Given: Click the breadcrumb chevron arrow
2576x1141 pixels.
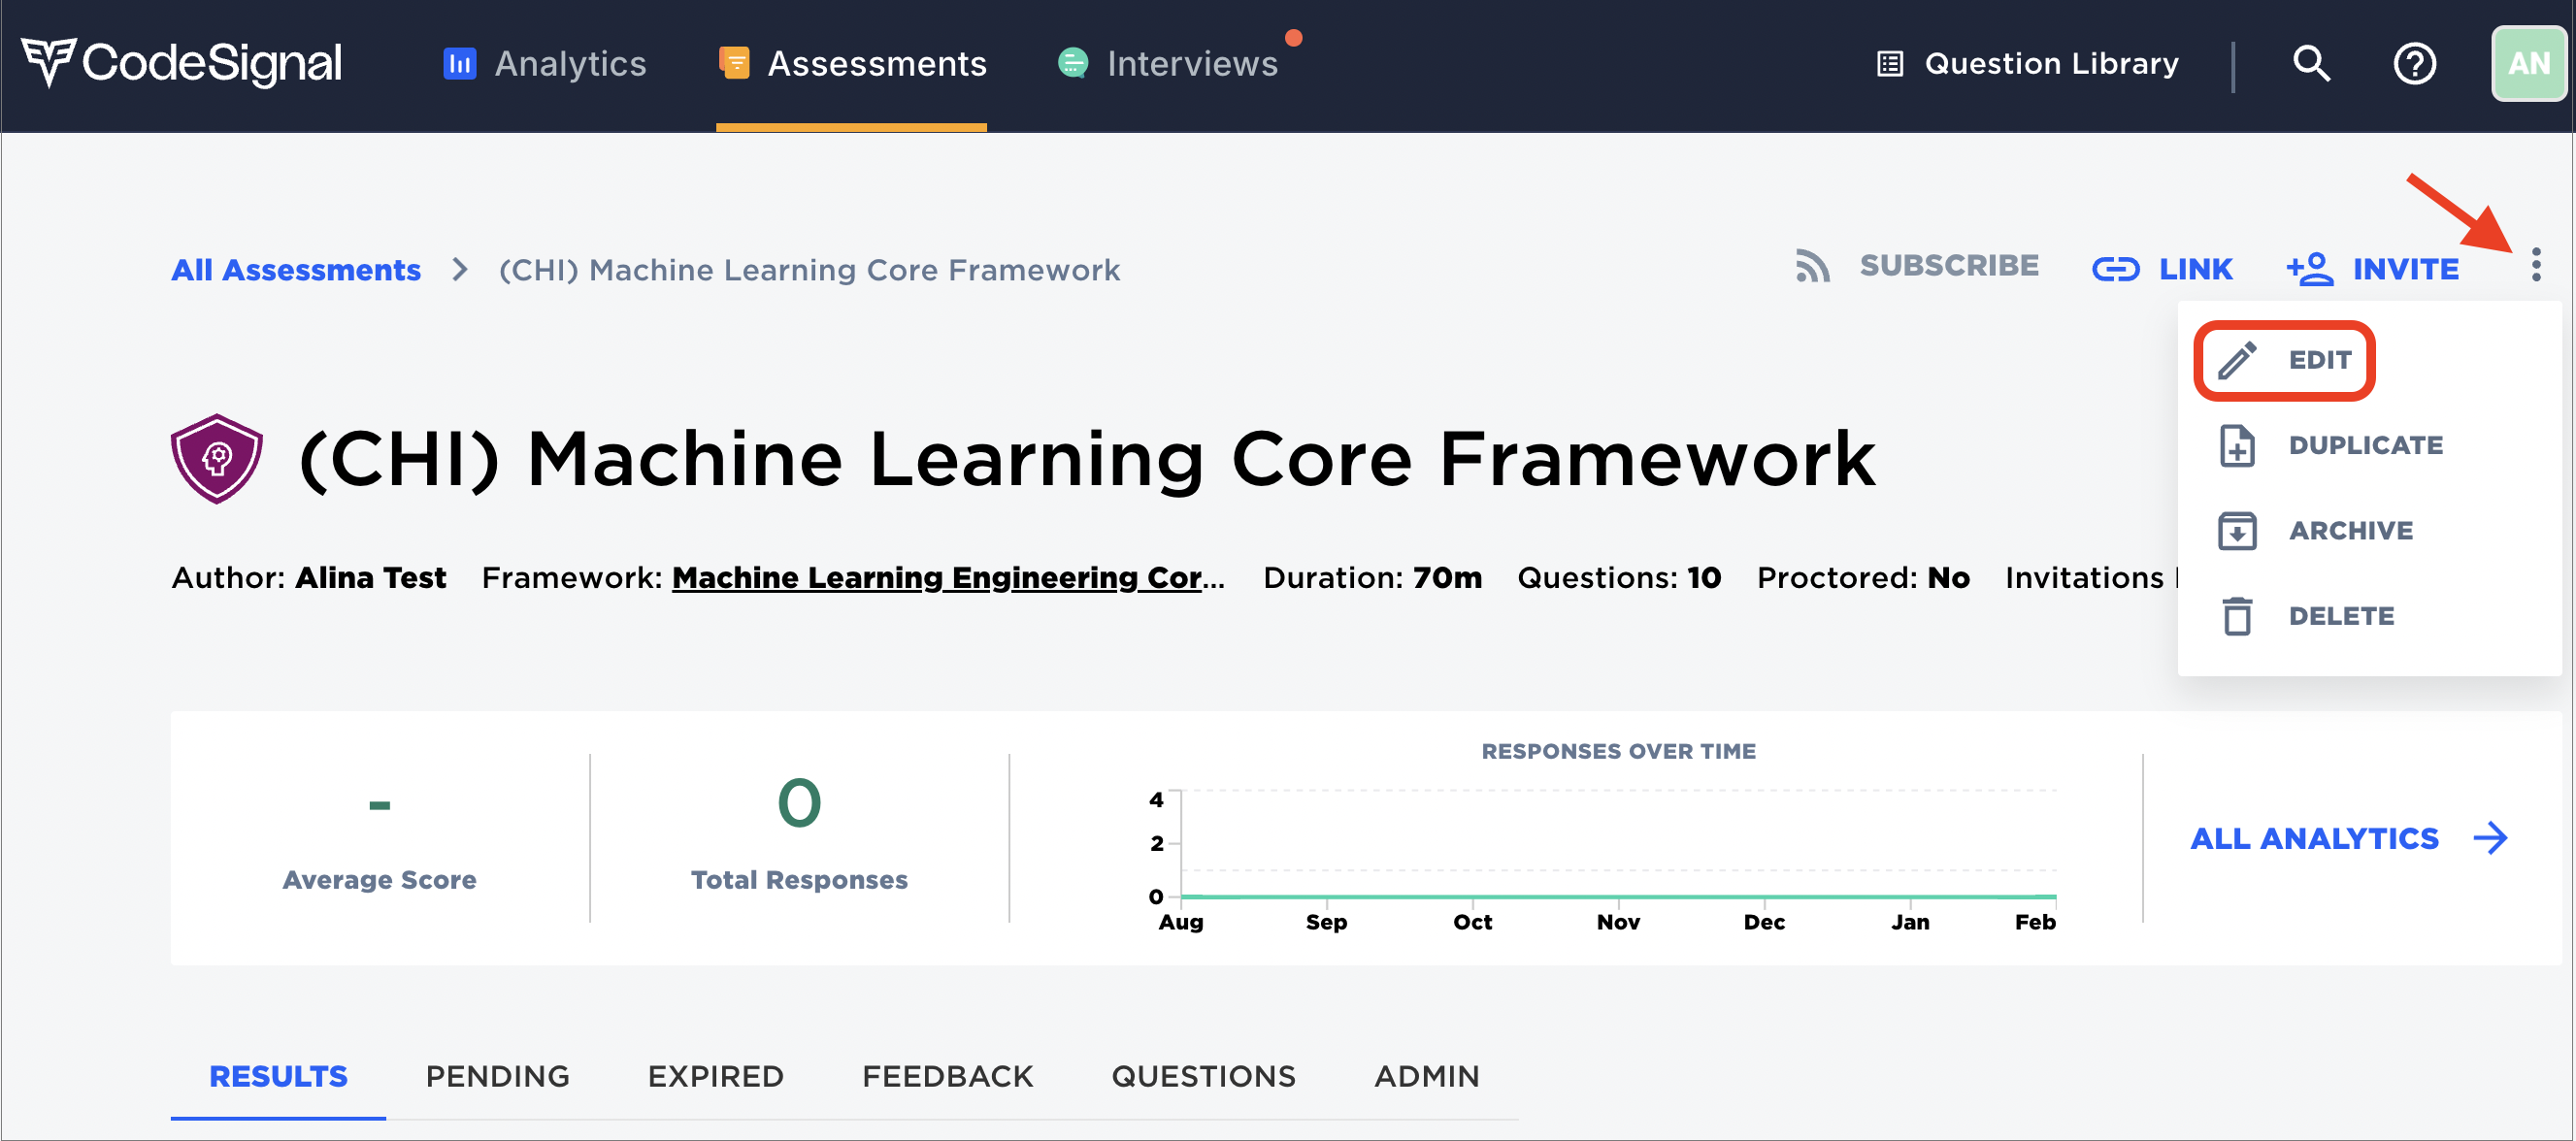Looking at the screenshot, I should tap(460, 270).
